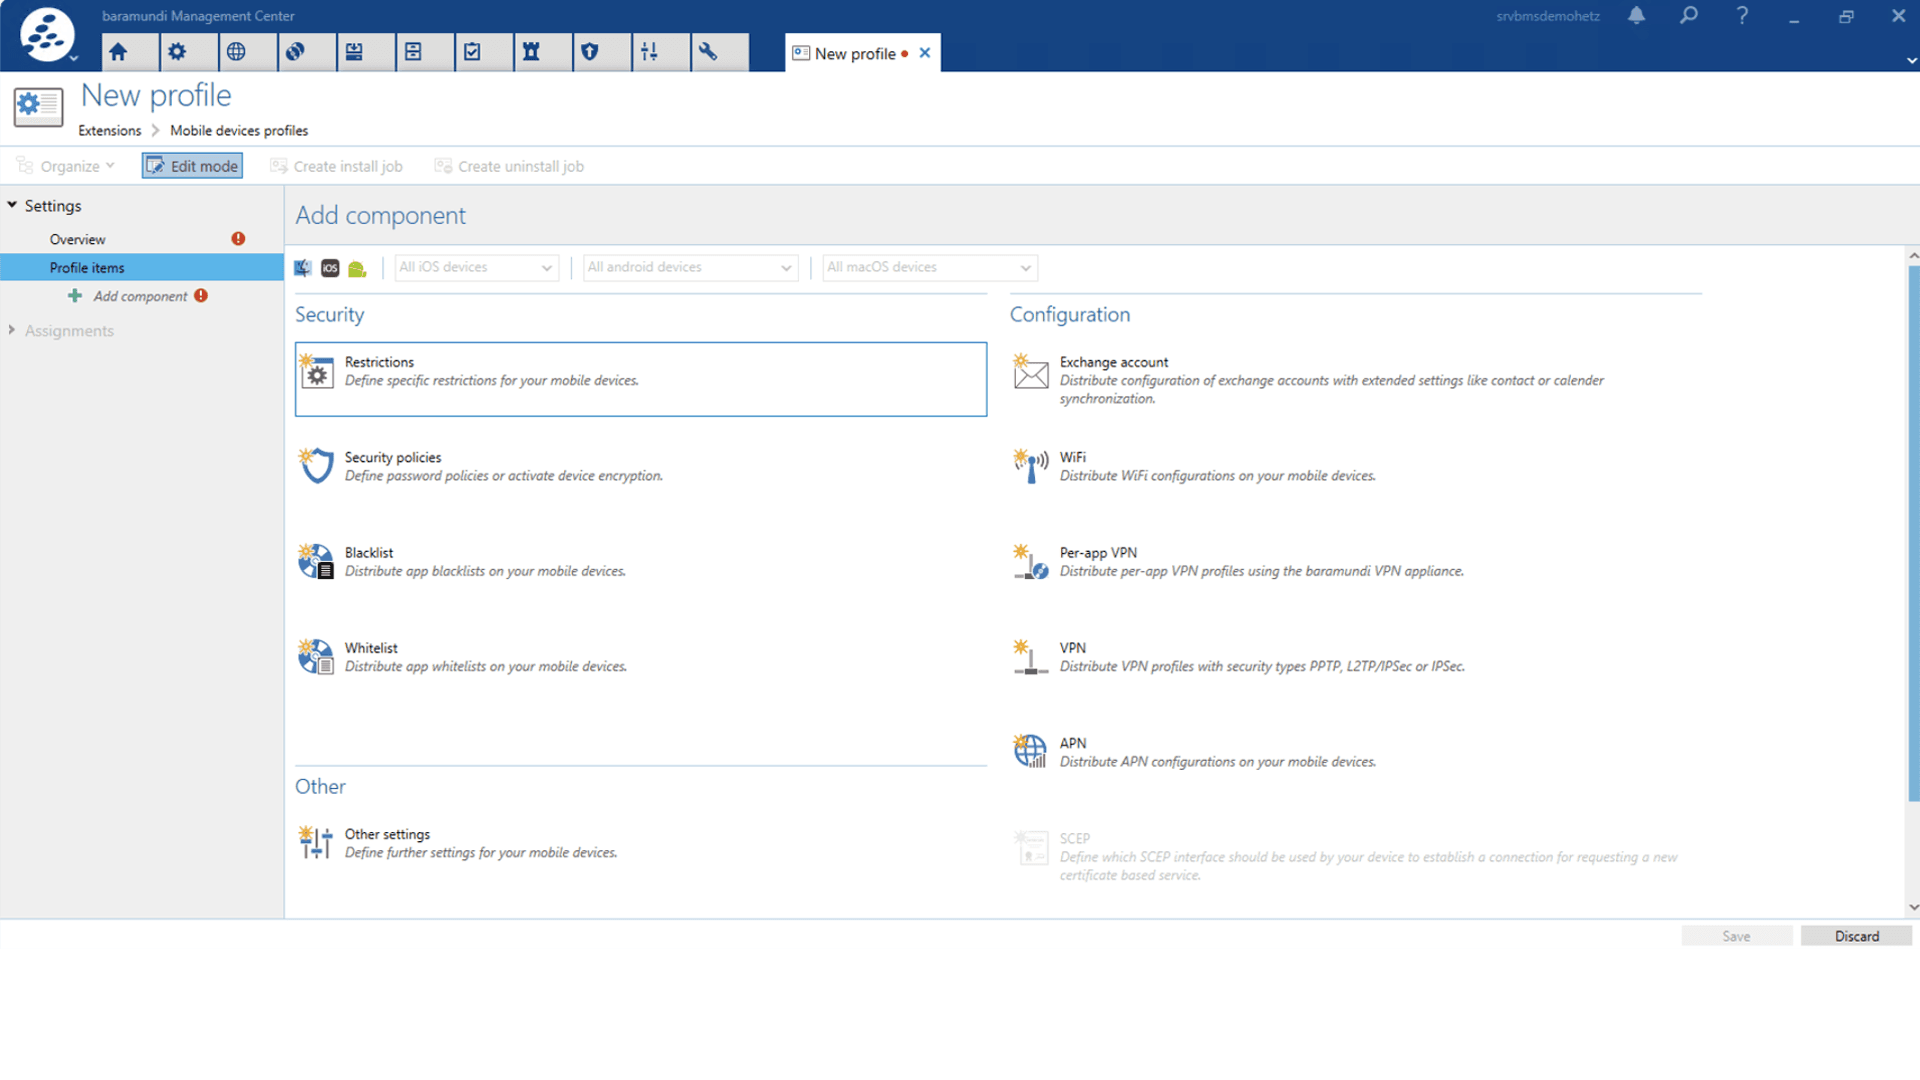Open the Organize dropdown menu
This screenshot has width=1920, height=1080.
[66, 166]
